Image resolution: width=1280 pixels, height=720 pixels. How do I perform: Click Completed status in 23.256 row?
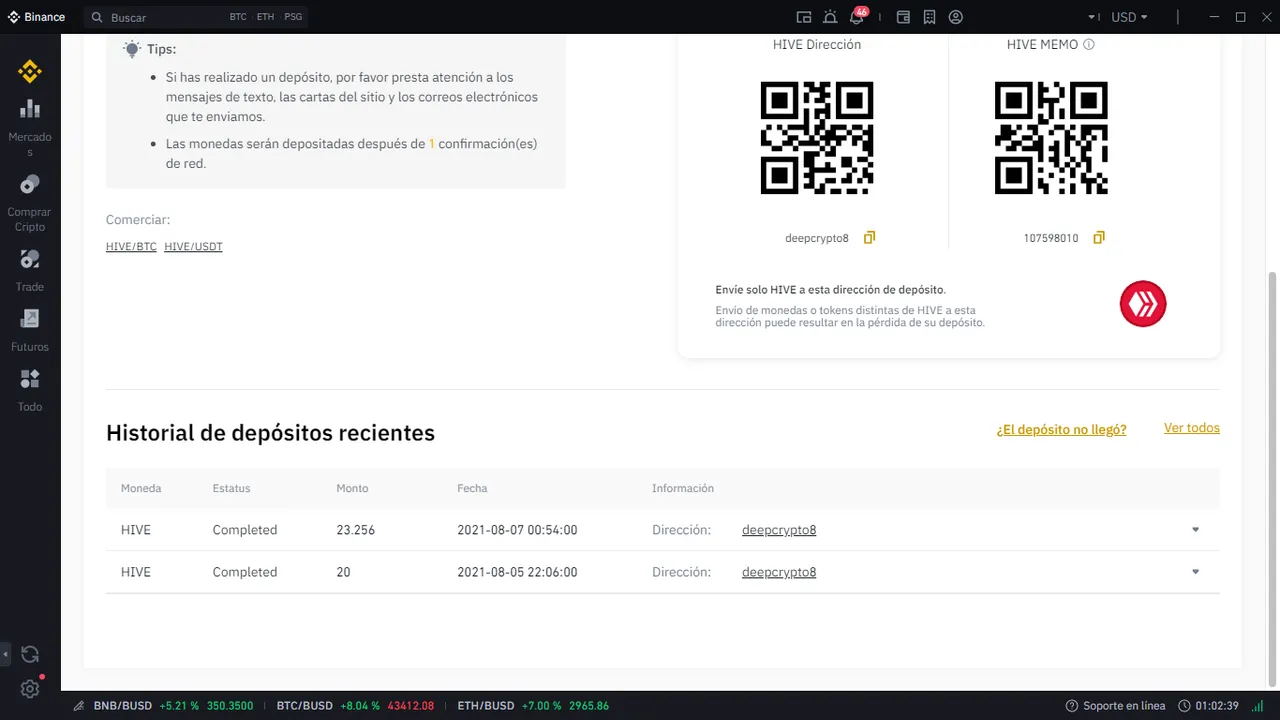point(245,530)
